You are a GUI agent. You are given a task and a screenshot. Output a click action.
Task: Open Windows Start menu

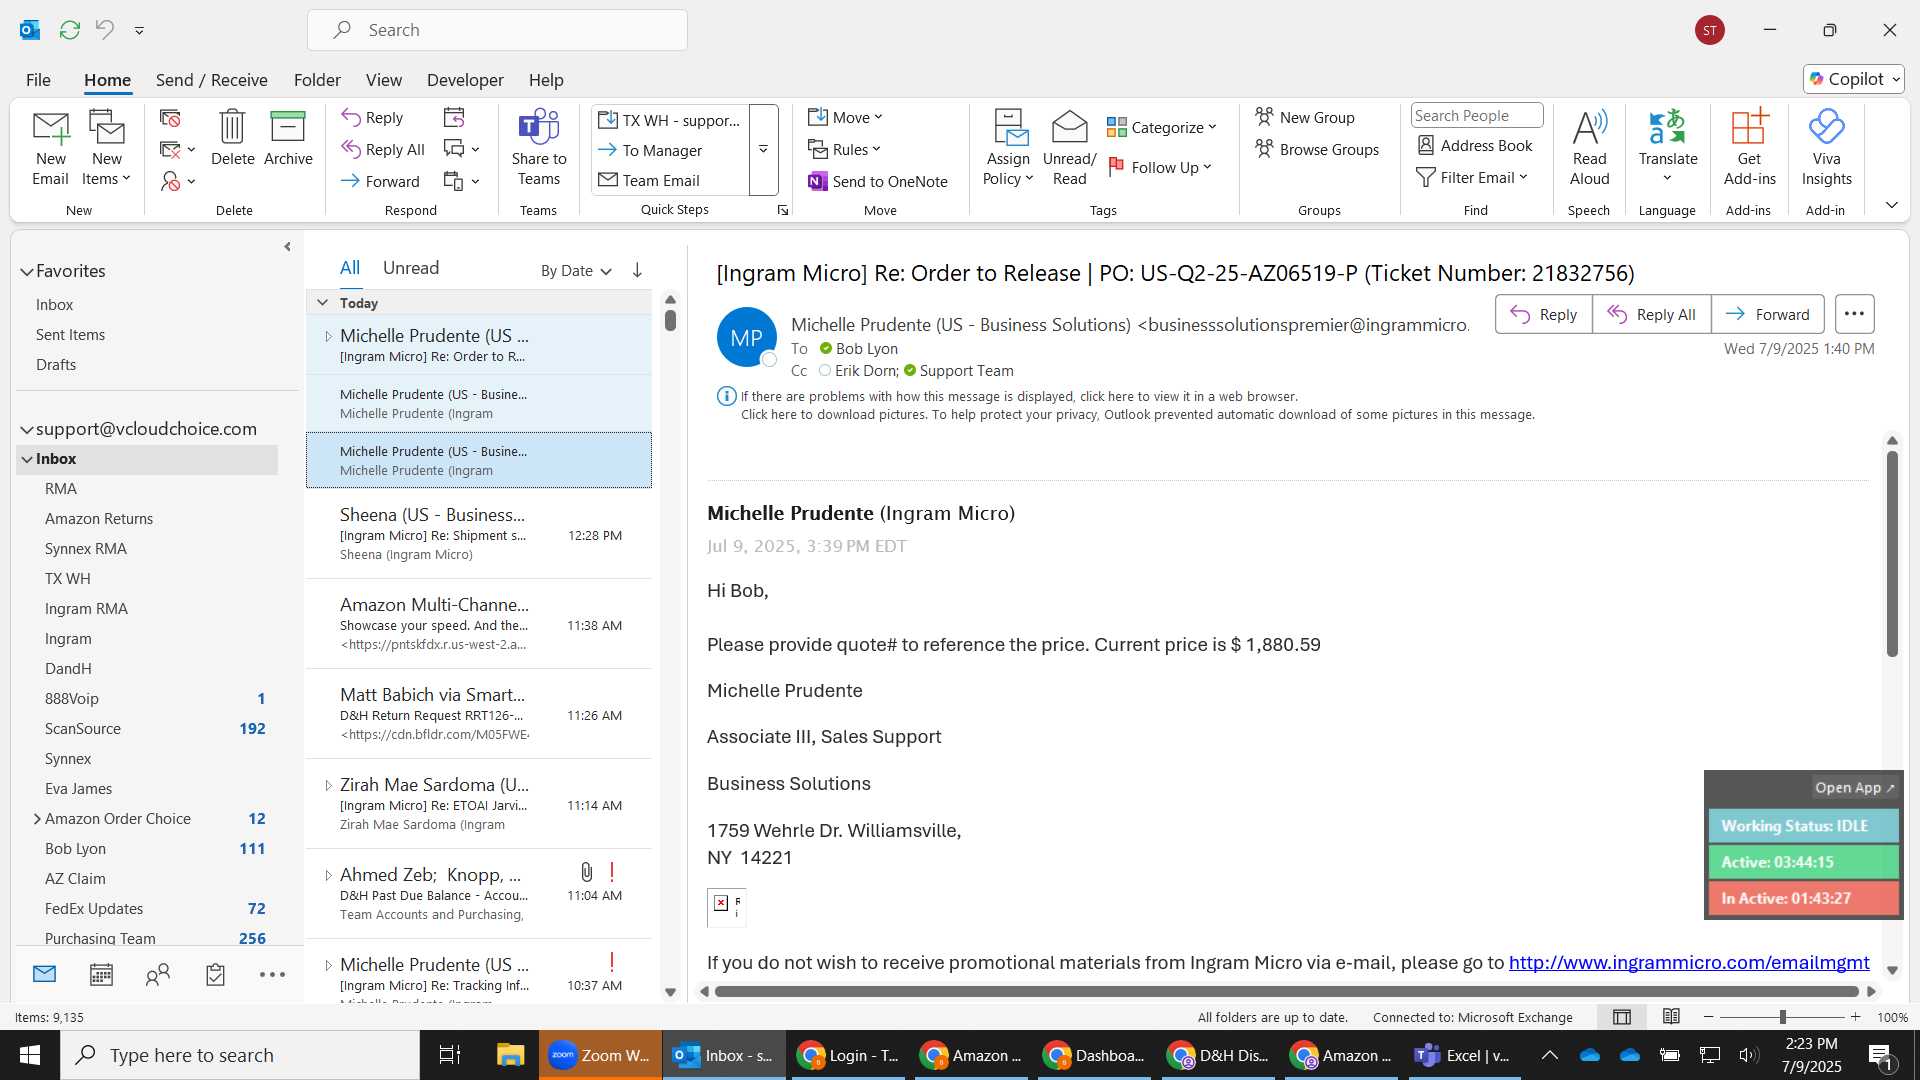pyautogui.click(x=30, y=1055)
